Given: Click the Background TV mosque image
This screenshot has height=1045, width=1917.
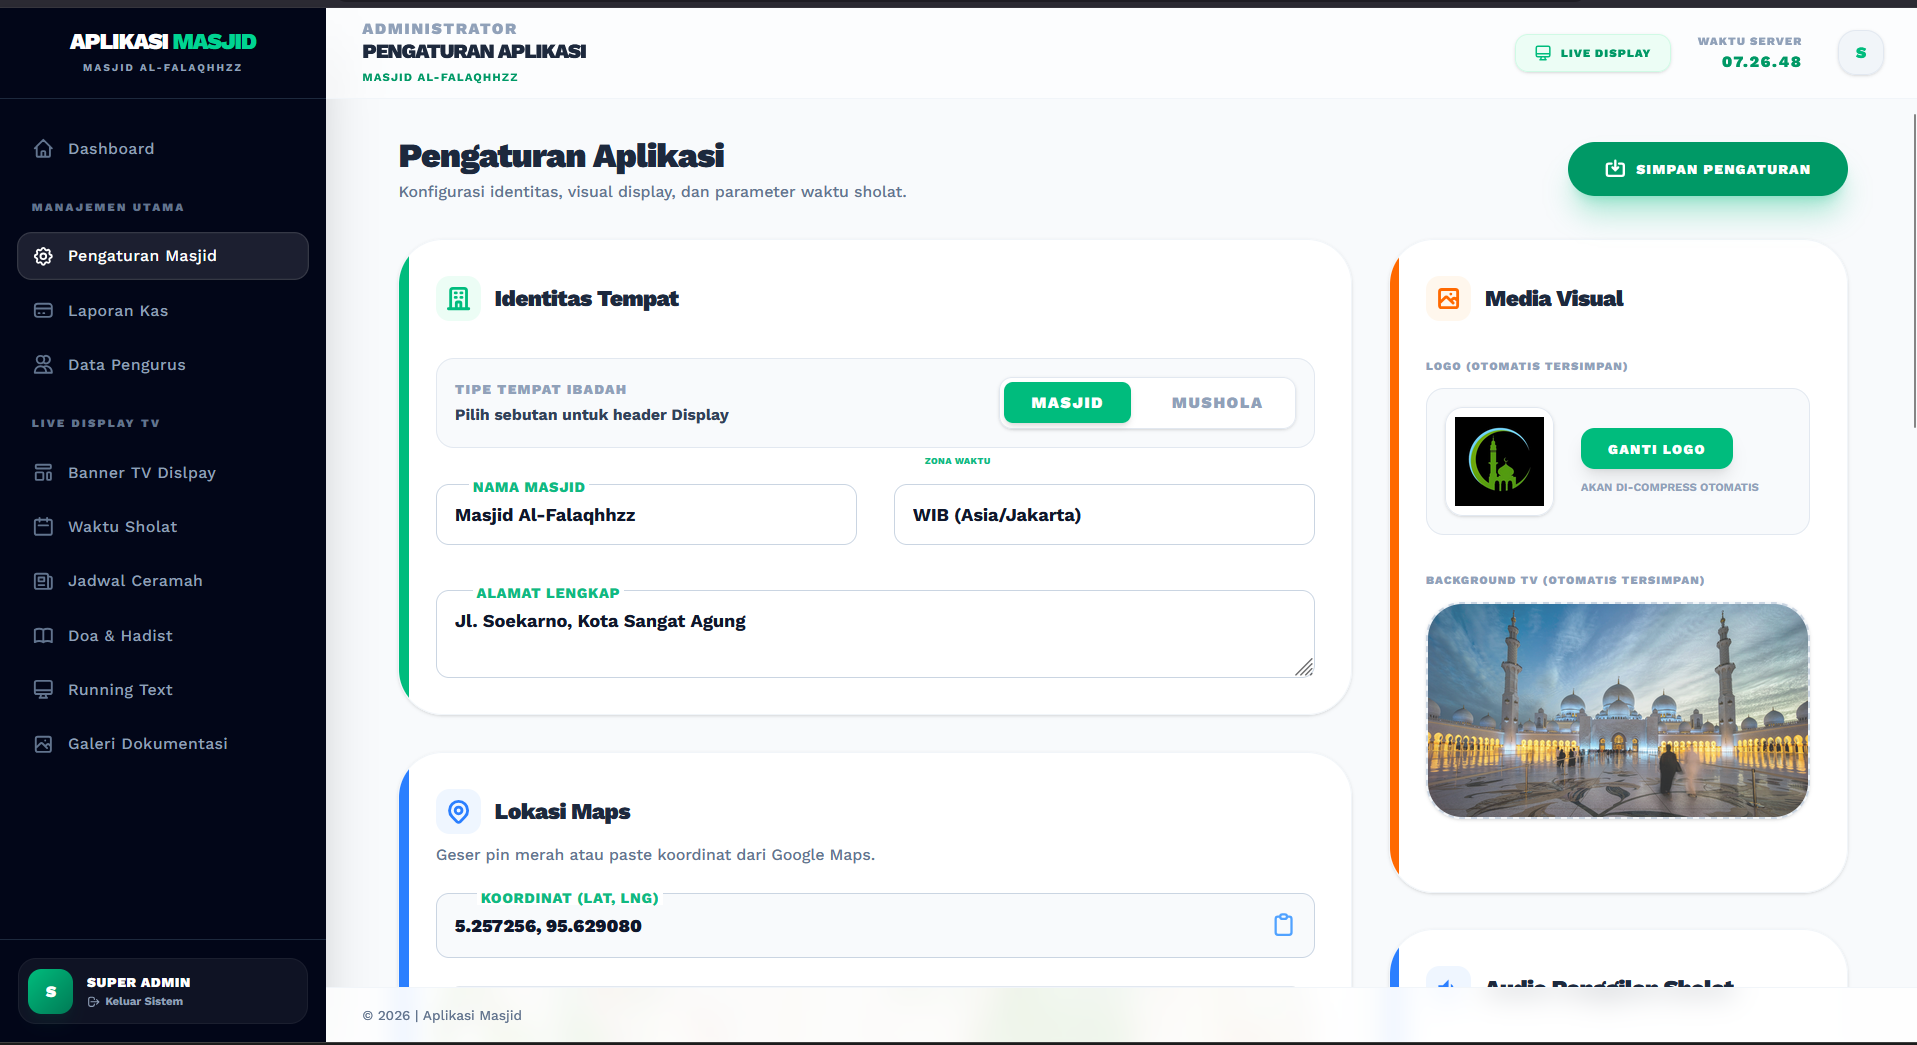Looking at the screenshot, I should tap(1618, 710).
